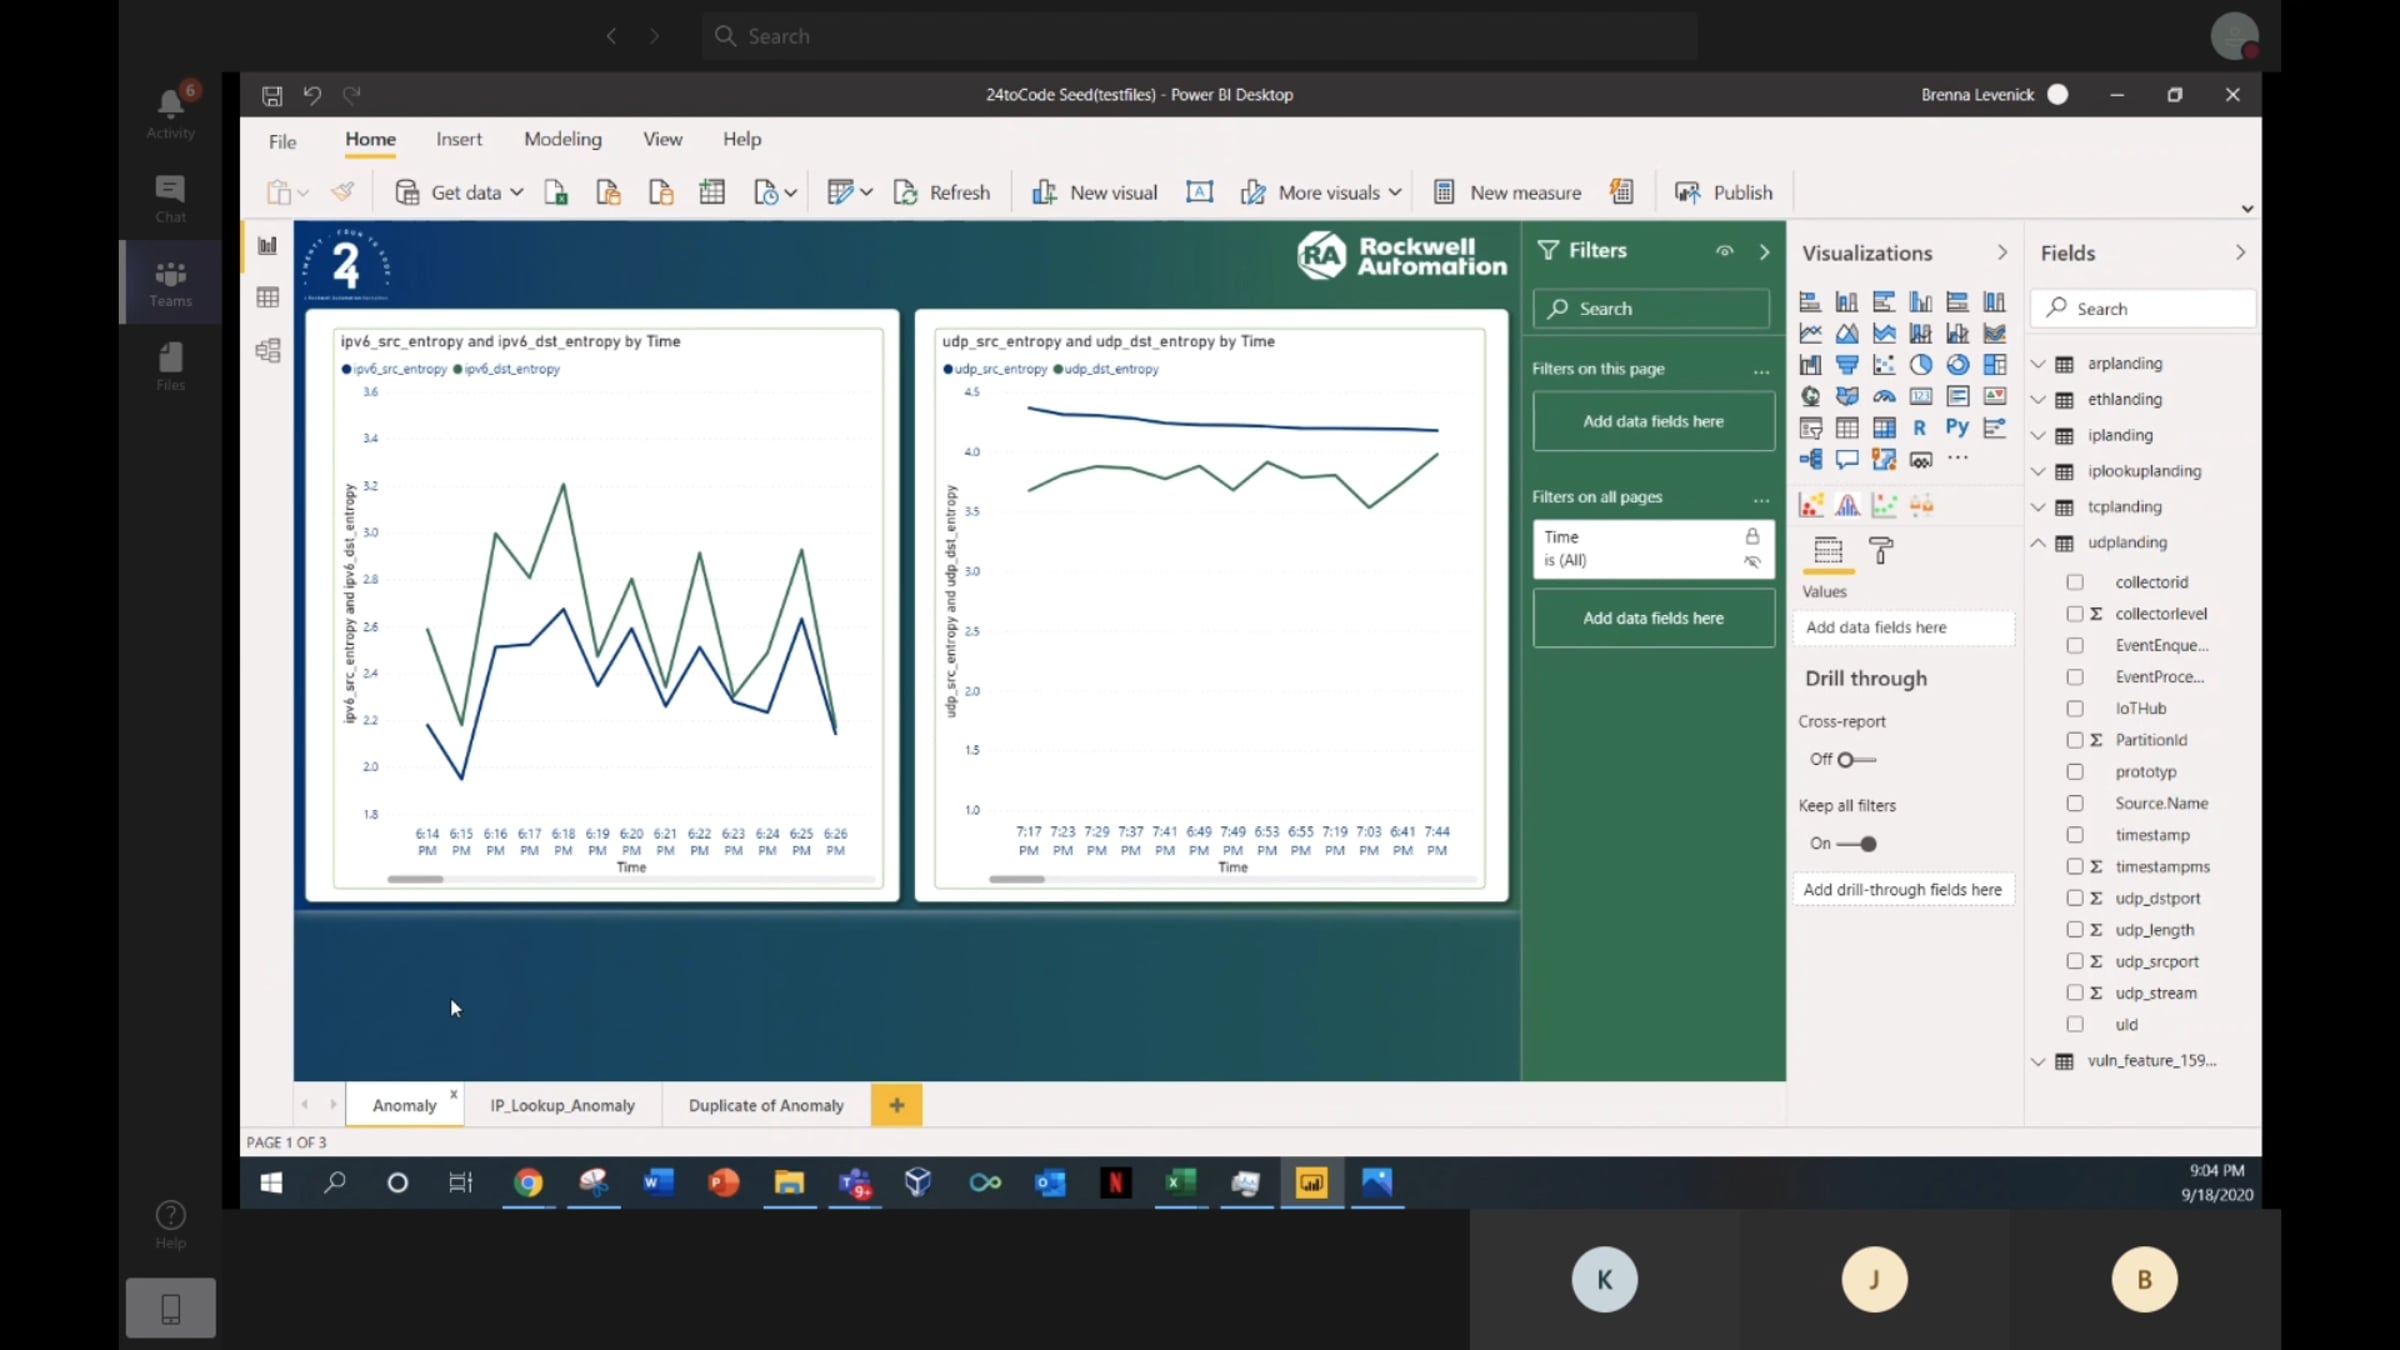Switch to the Modeling ribbon tab
The image size is (2400, 1350).
click(563, 139)
